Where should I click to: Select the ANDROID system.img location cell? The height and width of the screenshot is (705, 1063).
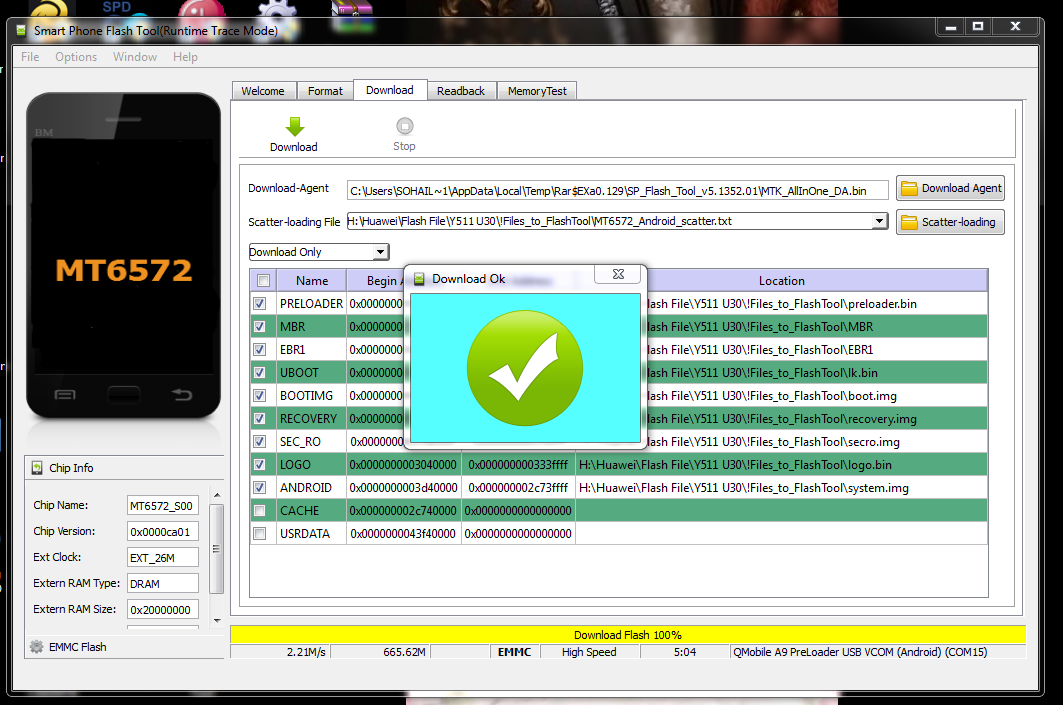[x=782, y=488]
